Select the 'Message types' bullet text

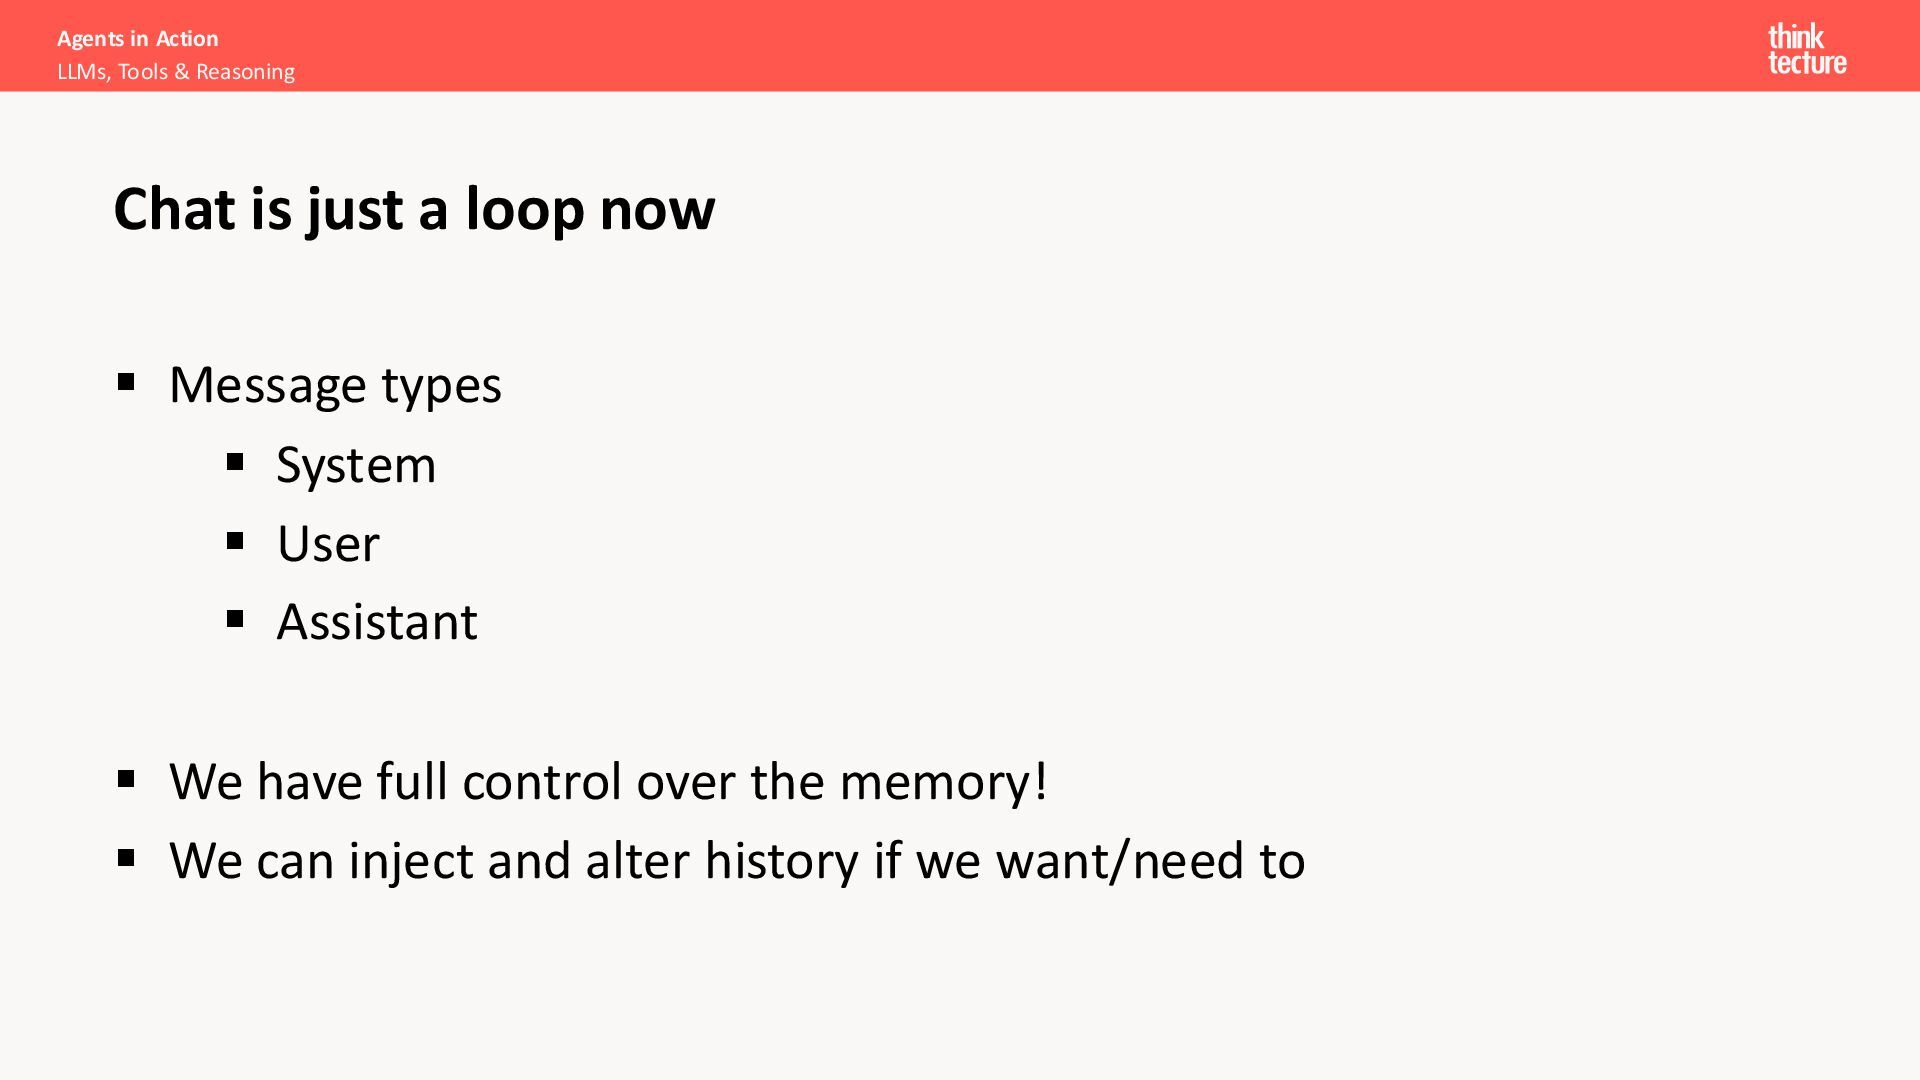pyautogui.click(x=335, y=385)
